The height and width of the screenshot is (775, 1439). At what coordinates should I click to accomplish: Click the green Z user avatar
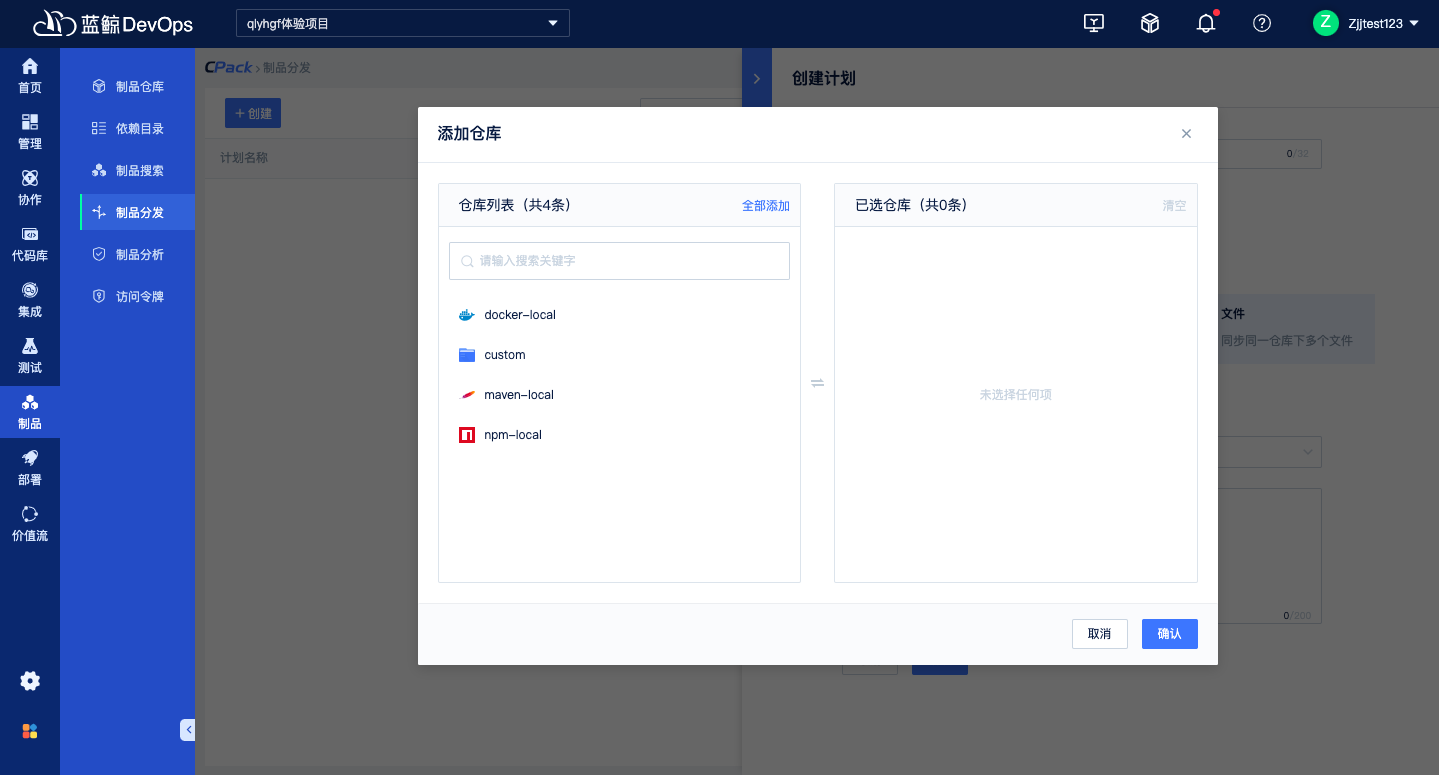pyautogui.click(x=1325, y=23)
